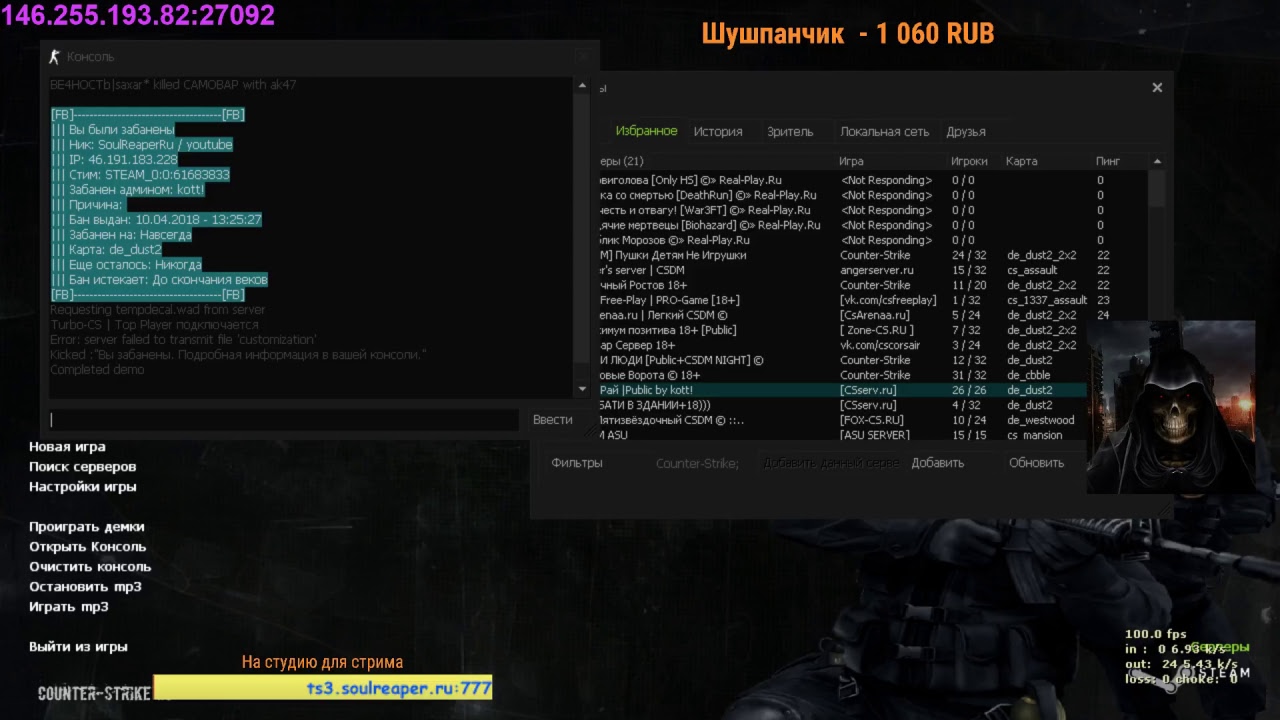
Task: Focus the console command input field
Action: point(284,421)
